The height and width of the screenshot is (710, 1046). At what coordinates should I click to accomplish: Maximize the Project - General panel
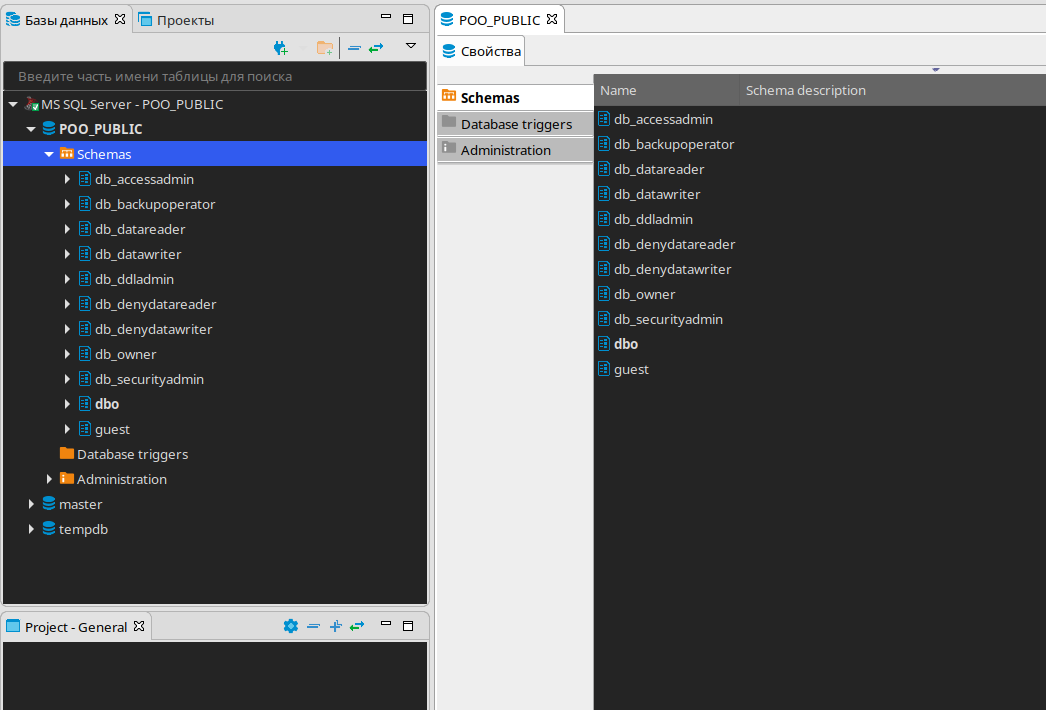[408, 626]
